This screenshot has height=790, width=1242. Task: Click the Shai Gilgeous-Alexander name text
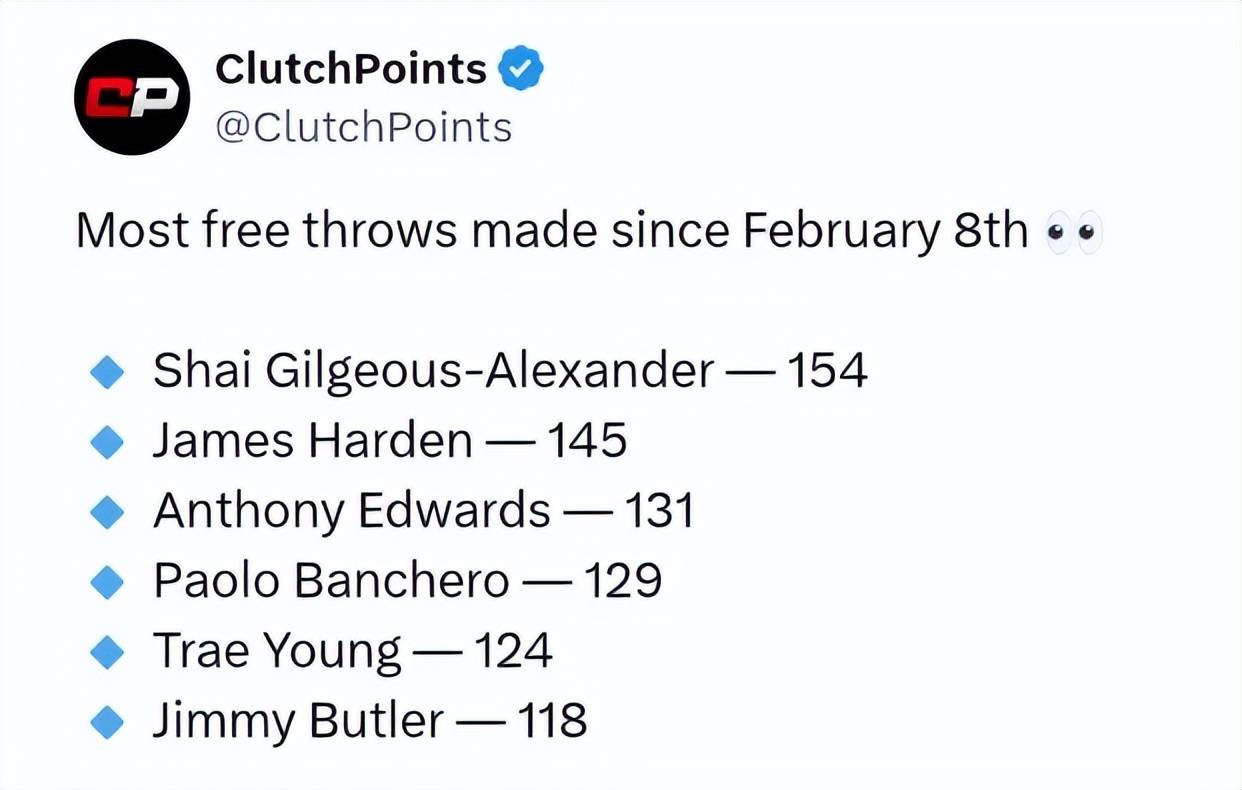(433, 372)
